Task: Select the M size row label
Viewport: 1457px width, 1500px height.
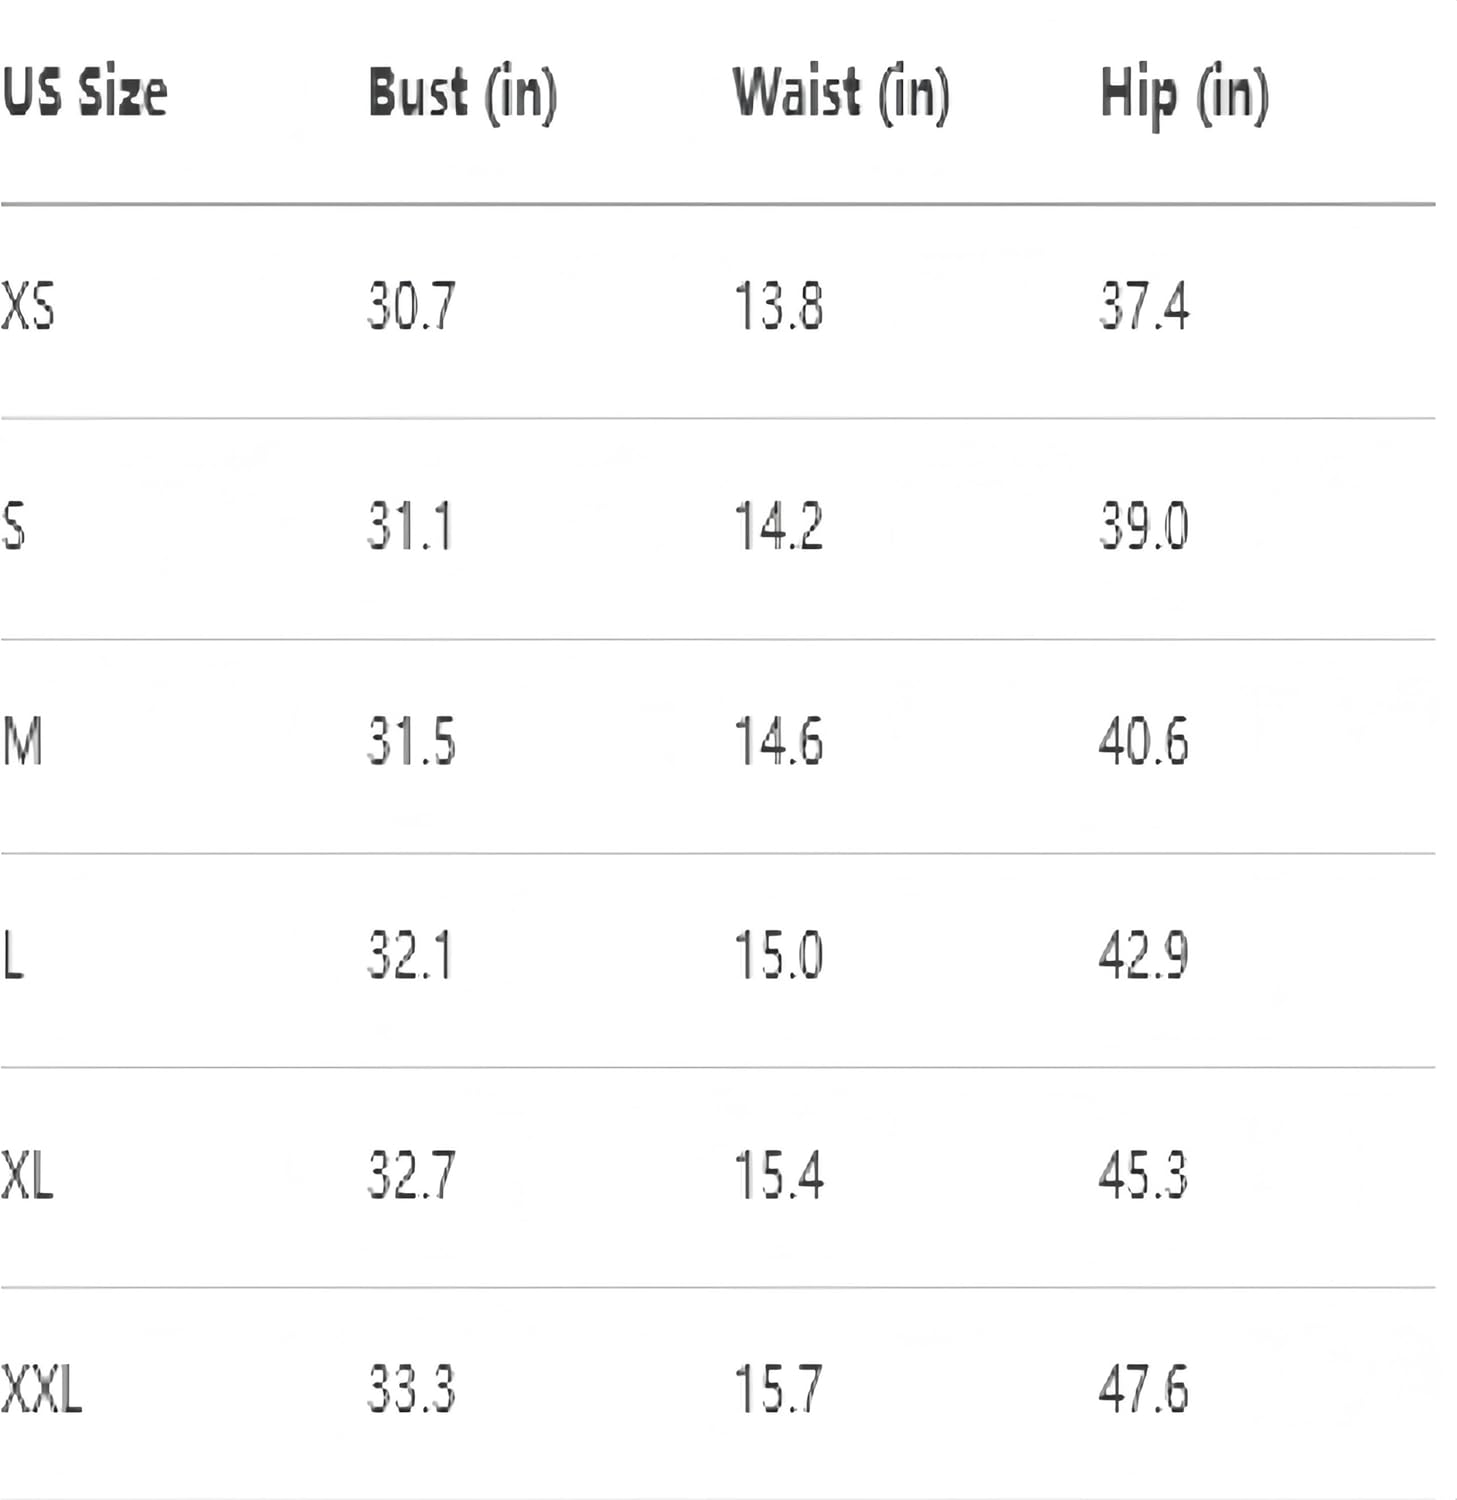Action: click(x=23, y=742)
